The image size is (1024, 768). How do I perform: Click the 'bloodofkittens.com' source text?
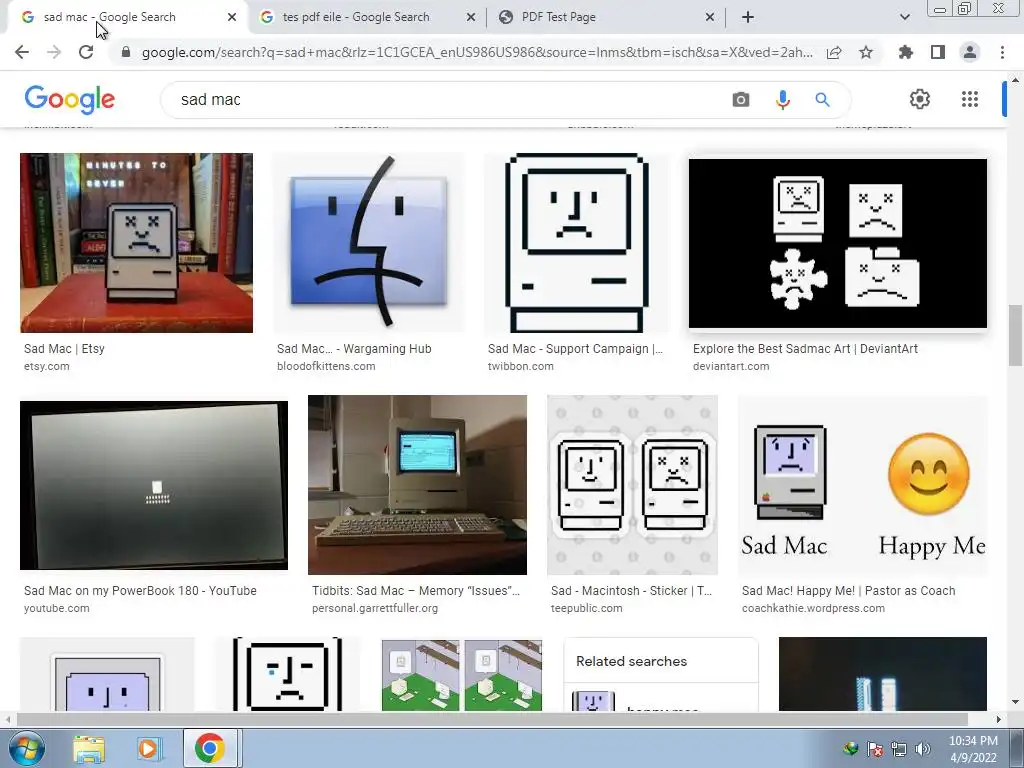coord(326,366)
